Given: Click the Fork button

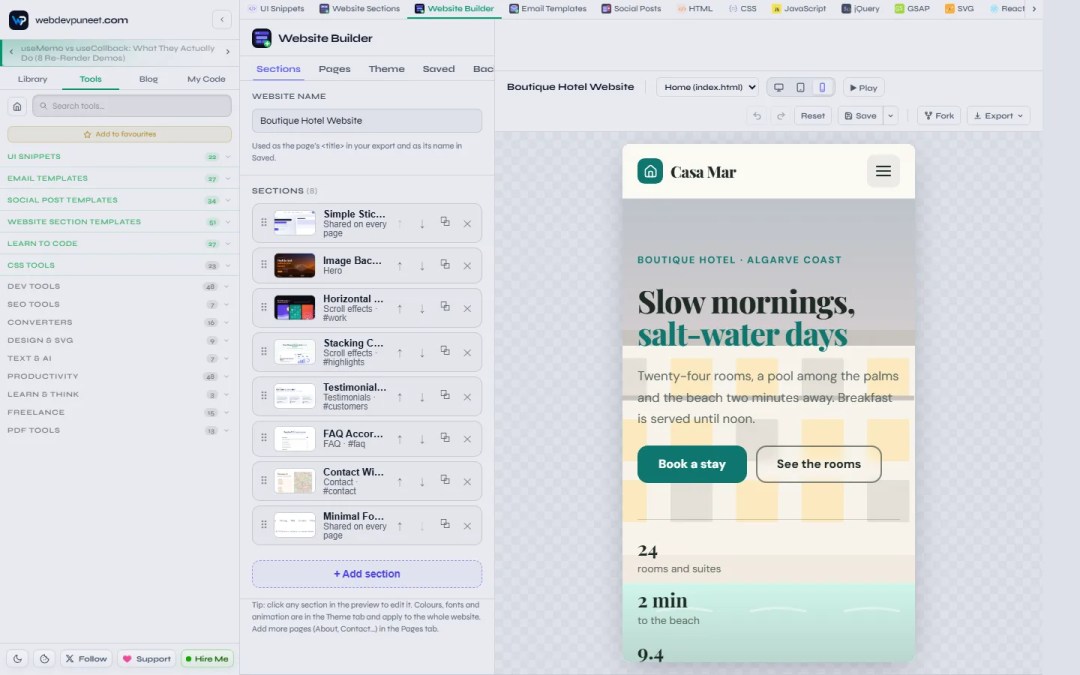Looking at the screenshot, I should coord(939,116).
